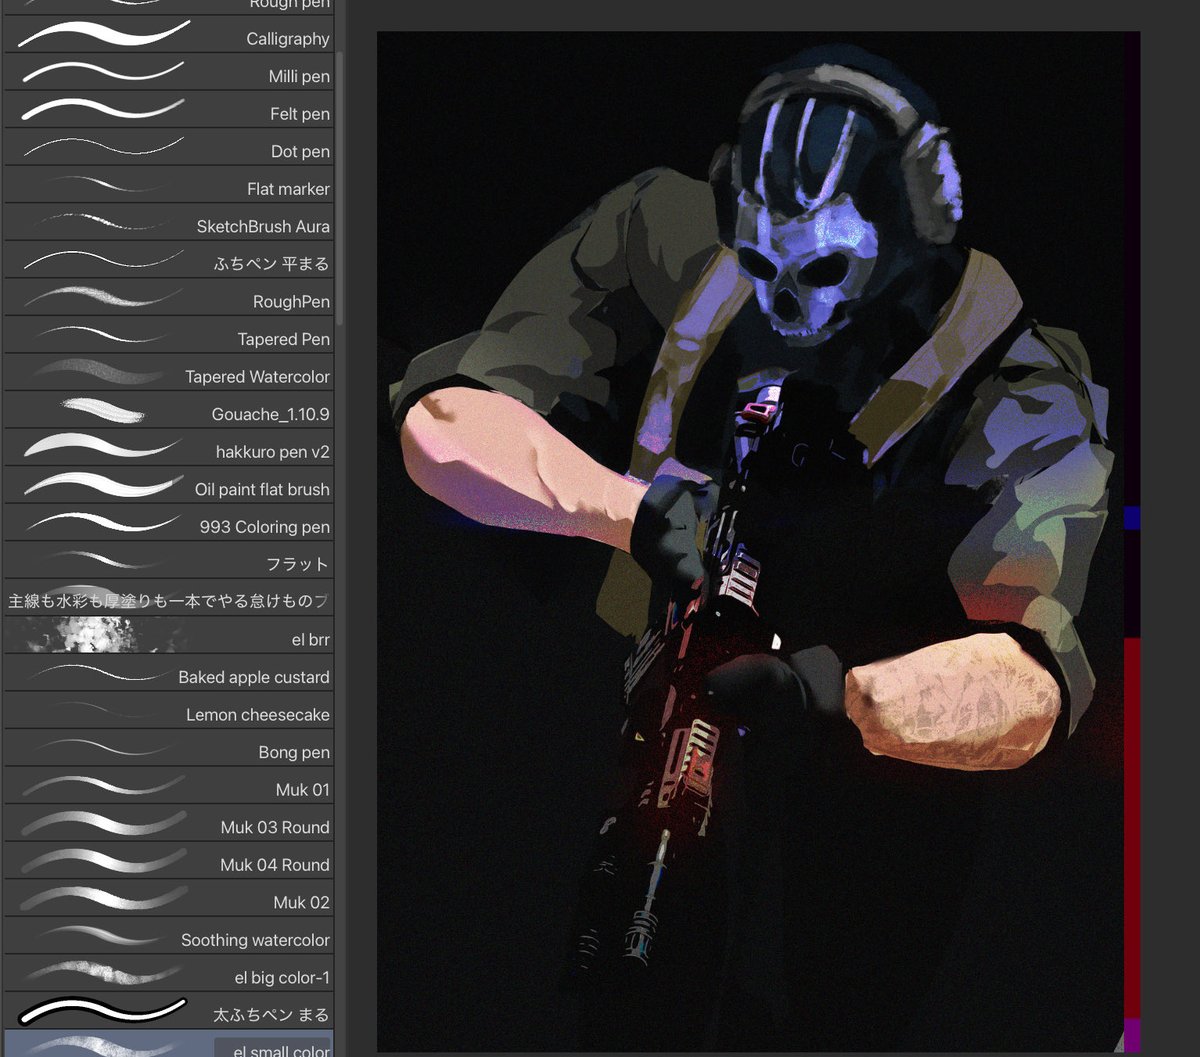Click the purple strip at canvas corner
Screen dimensions: 1200x1057
1132,1035
